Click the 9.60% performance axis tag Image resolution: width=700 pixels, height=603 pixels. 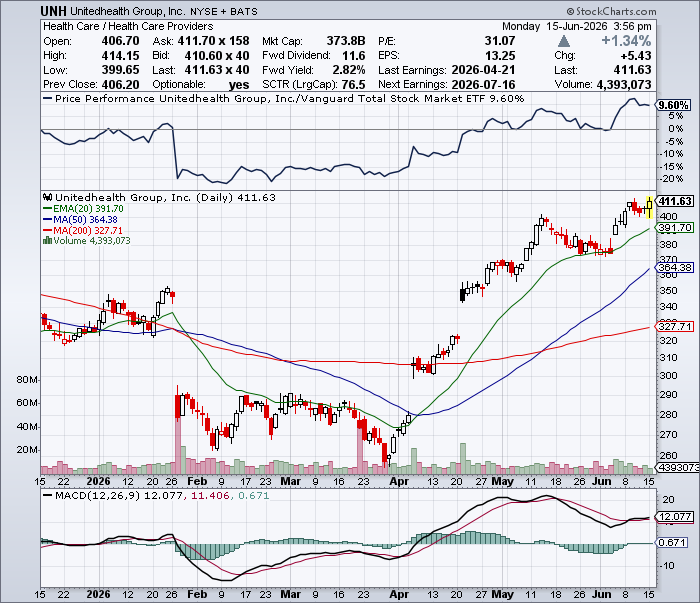[x=673, y=105]
